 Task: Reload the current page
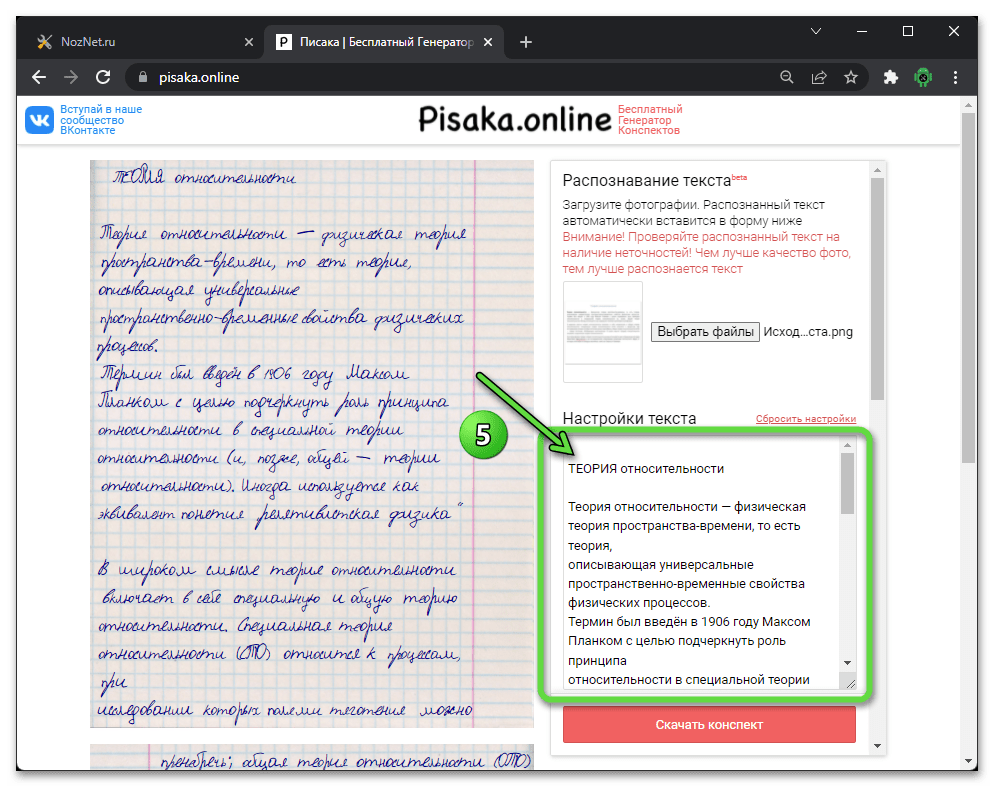pos(102,77)
